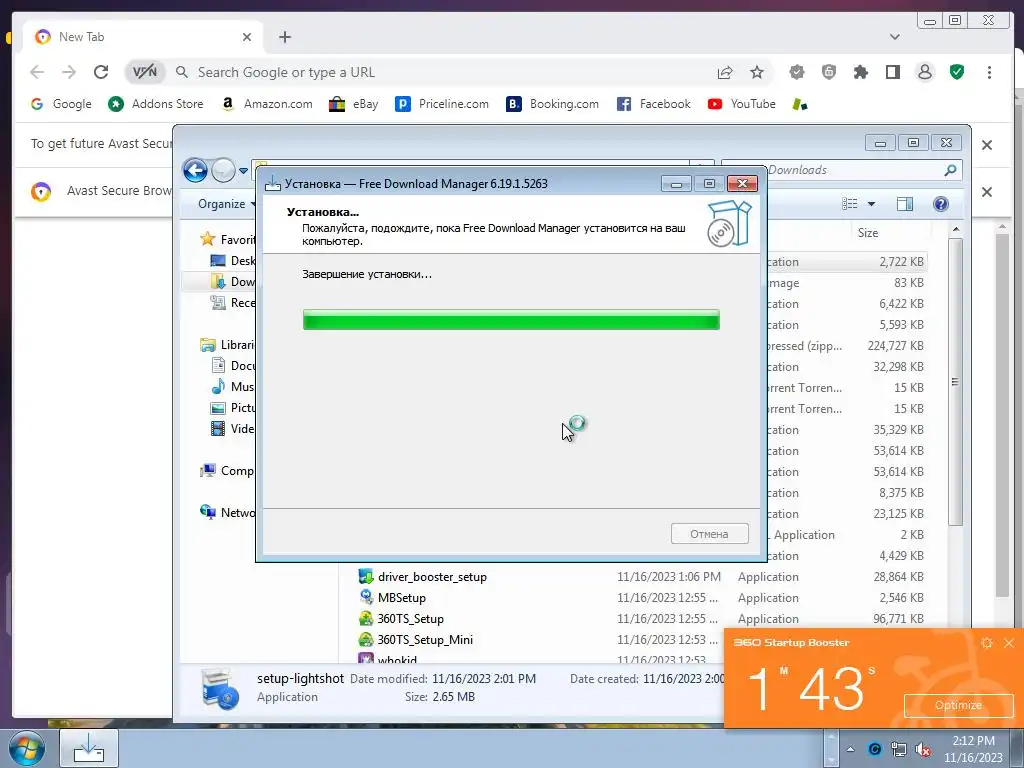Toggle the VPN icon in address bar

(144, 72)
